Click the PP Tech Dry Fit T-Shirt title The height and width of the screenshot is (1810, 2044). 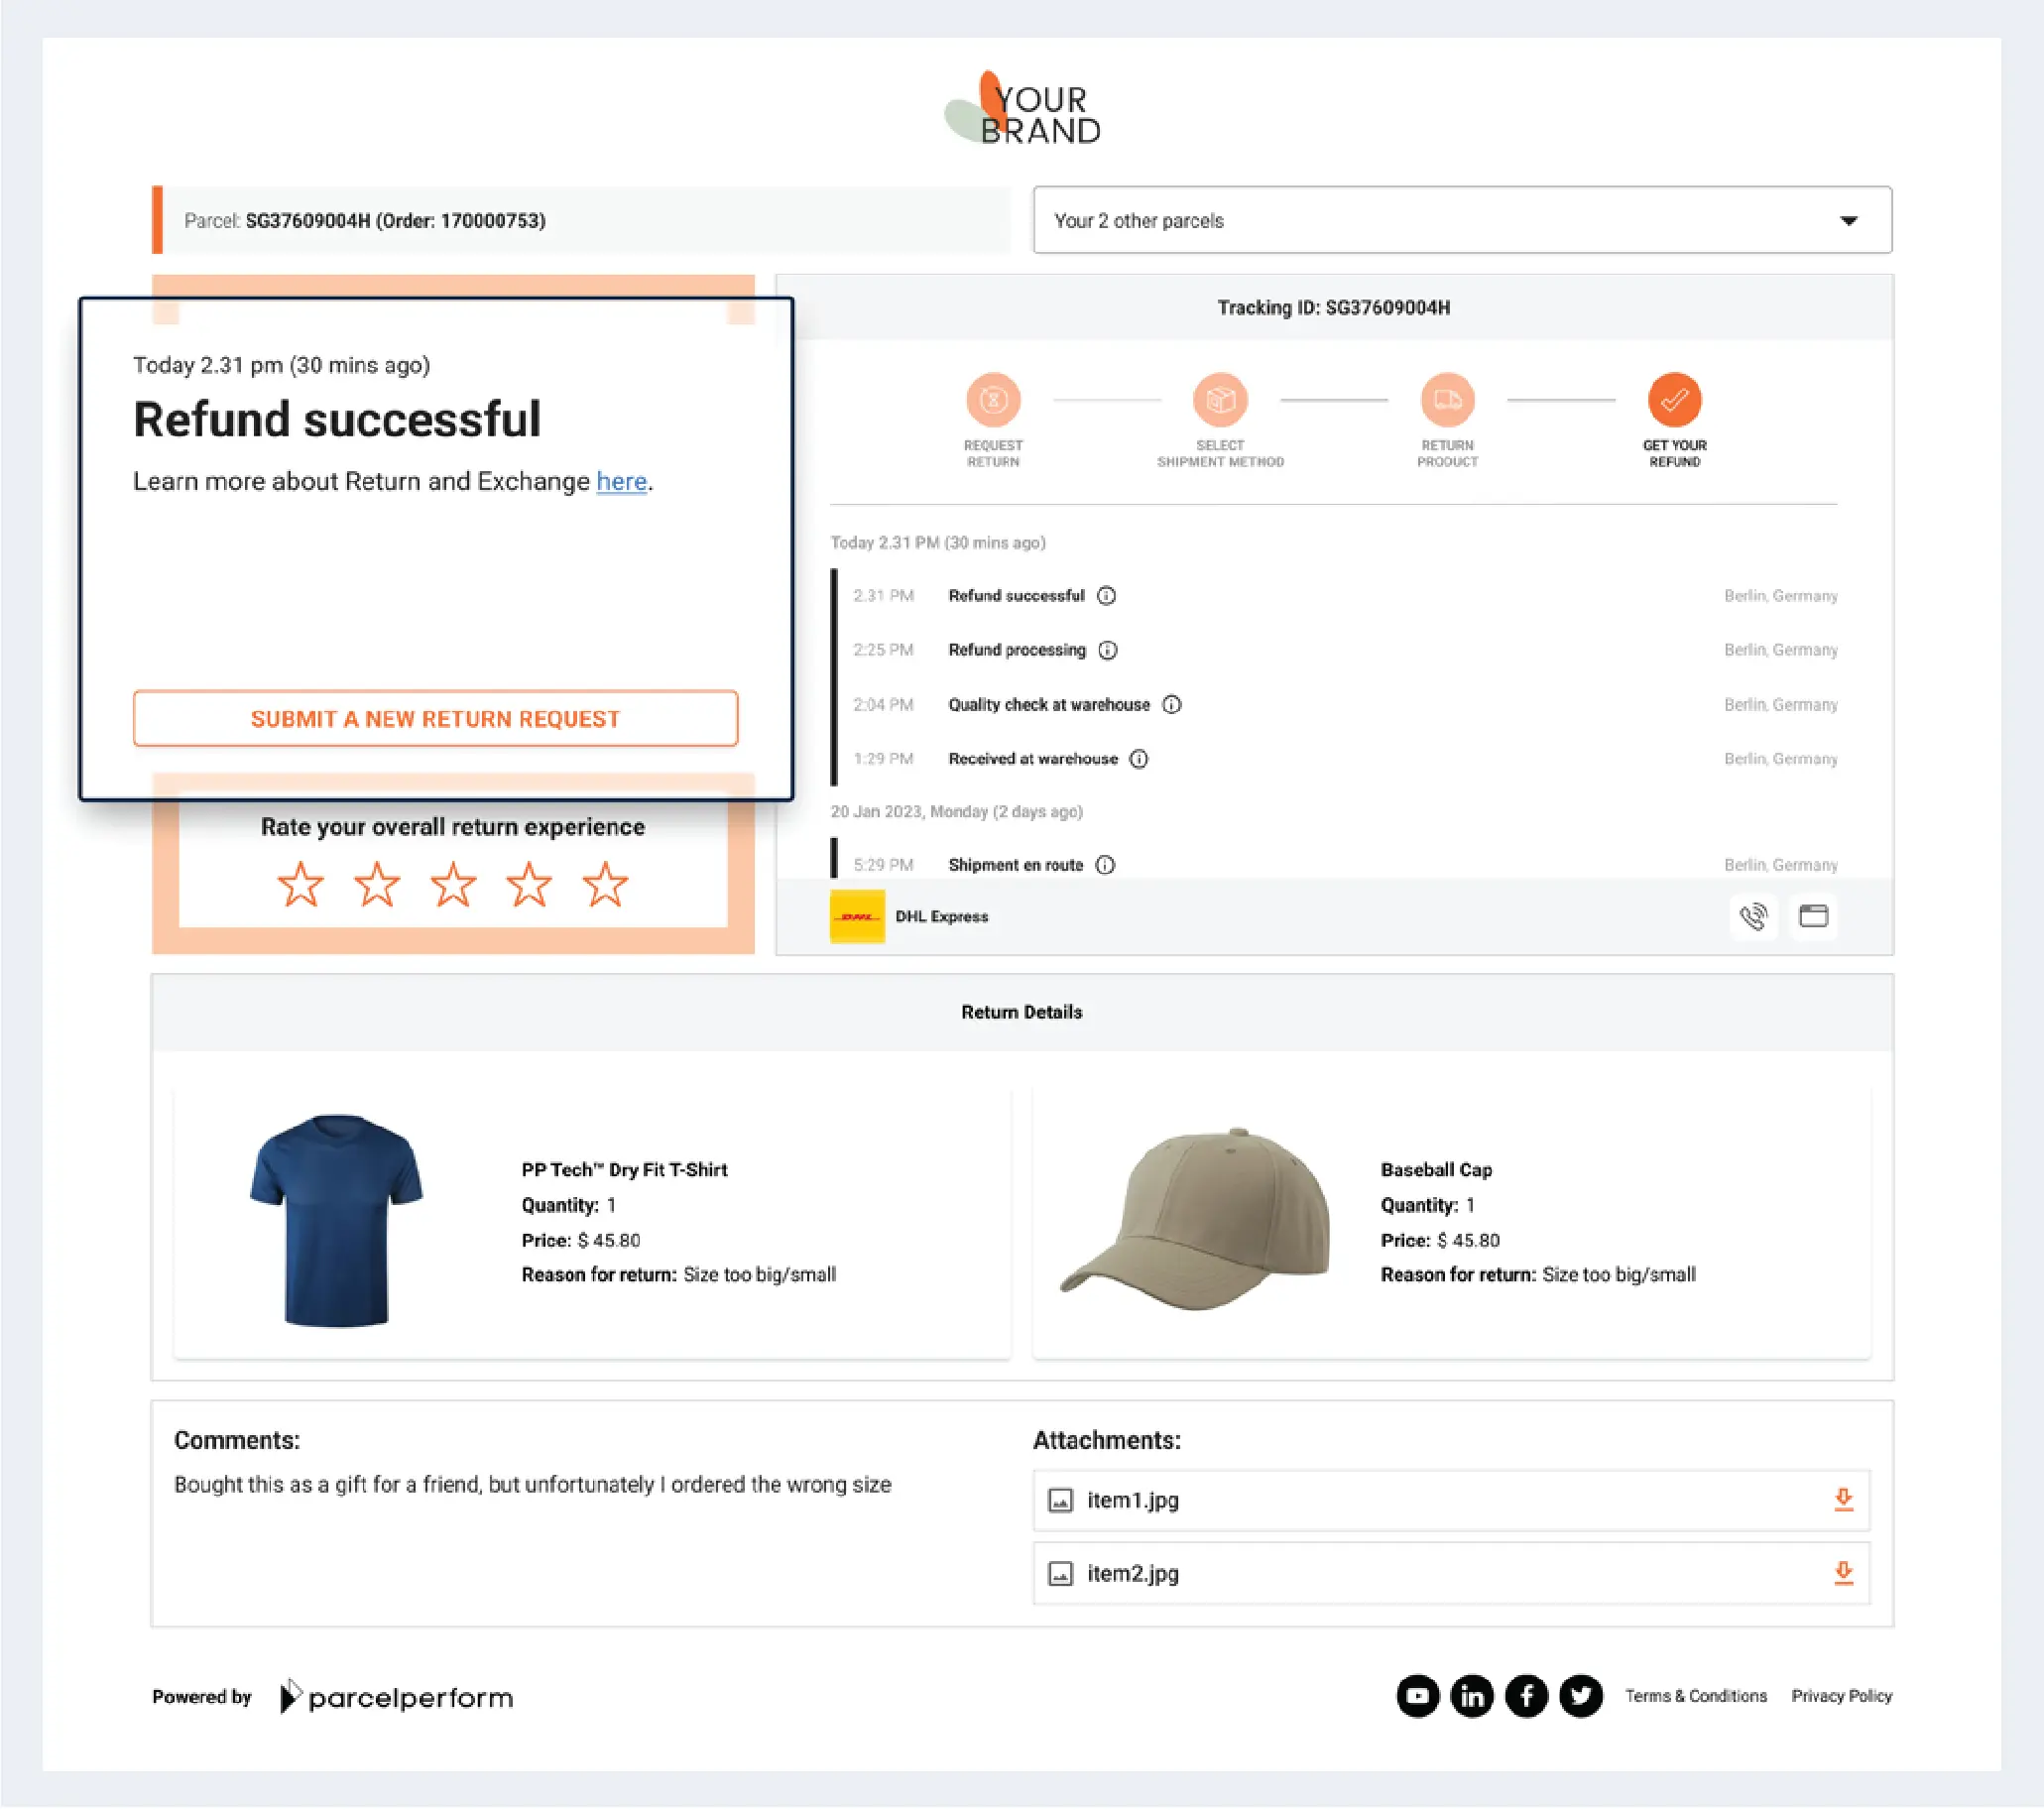624,1170
